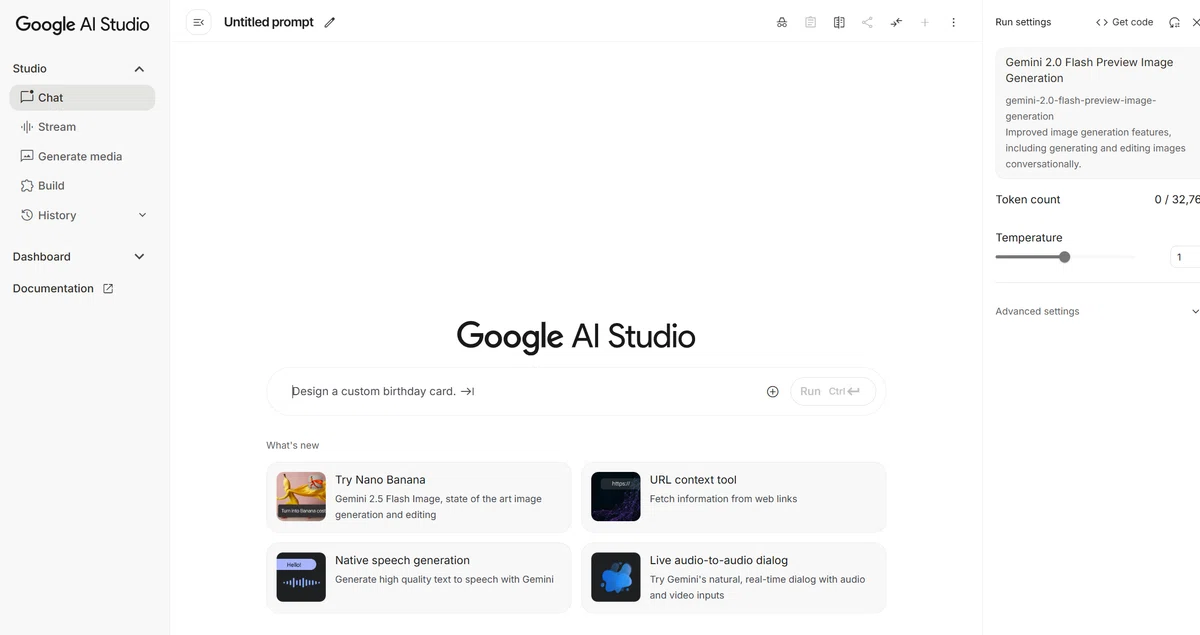Open the URL context tool card
The image size is (1200, 635).
tap(733, 497)
